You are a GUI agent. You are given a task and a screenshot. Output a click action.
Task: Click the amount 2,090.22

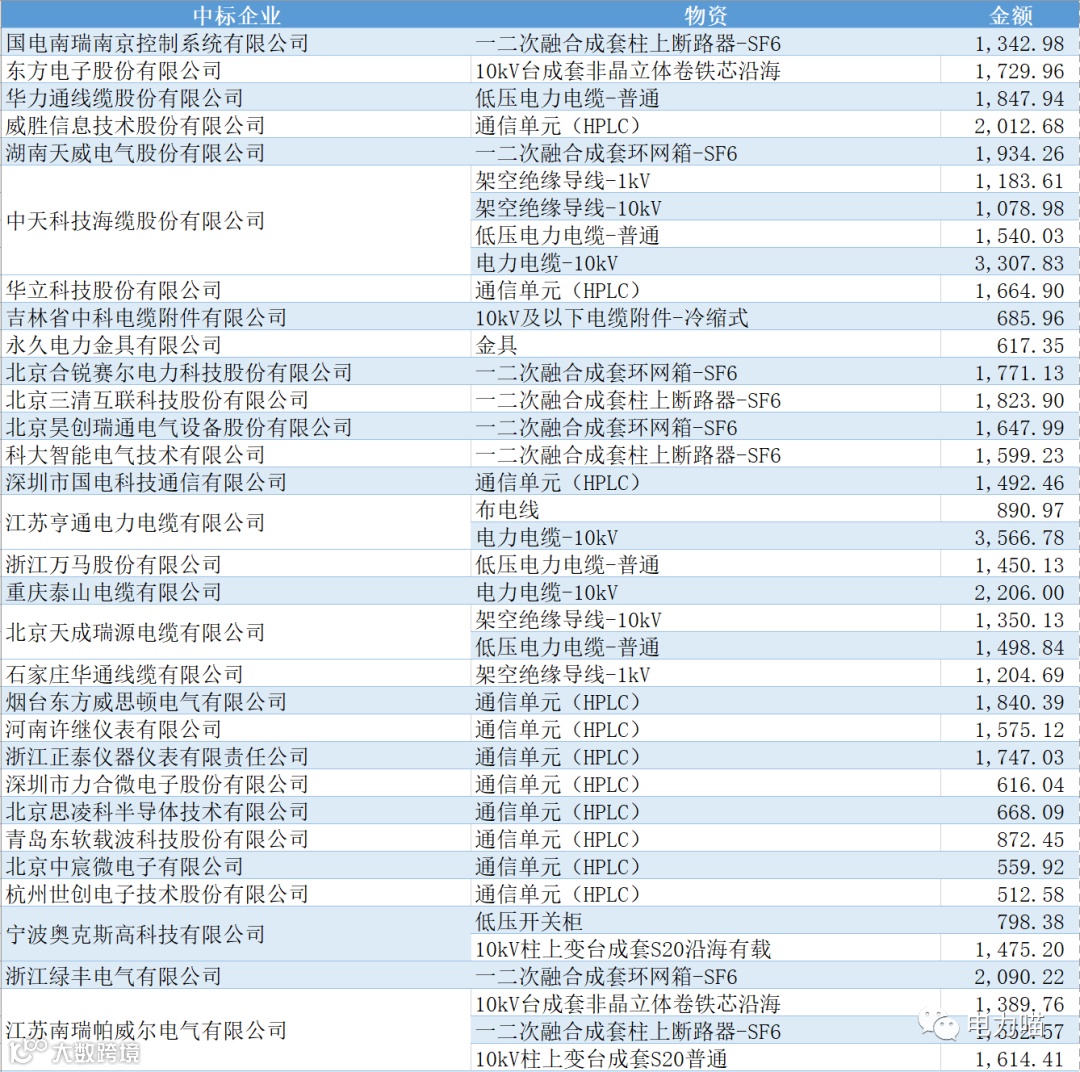click(x=1019, y=976)
